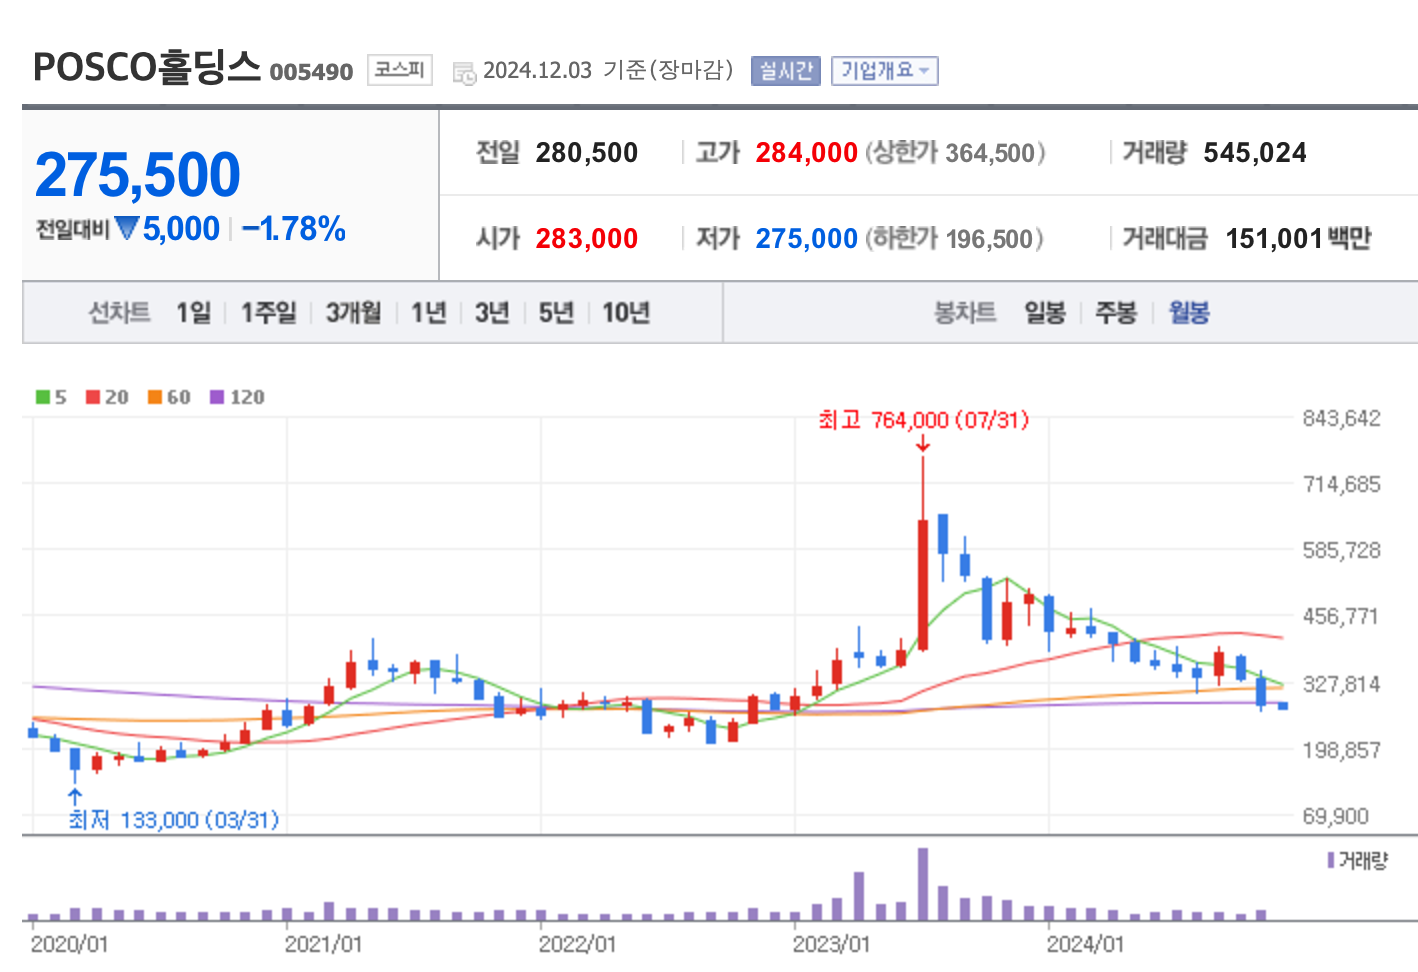The image size is (1418, 972).
Task: Switch to 주봉 weekly candle chart
Action: coord(1116,313)
